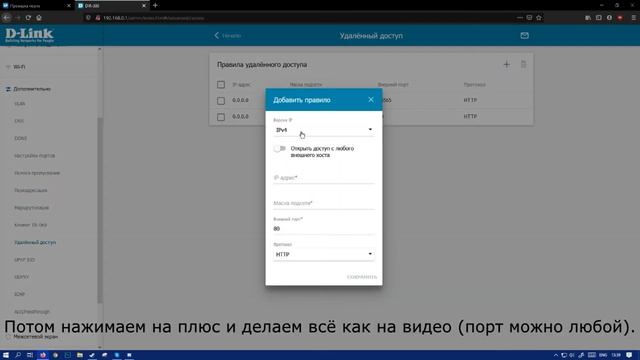
Task: Click the browser back arrow
Action: click(x=7, y=18)
